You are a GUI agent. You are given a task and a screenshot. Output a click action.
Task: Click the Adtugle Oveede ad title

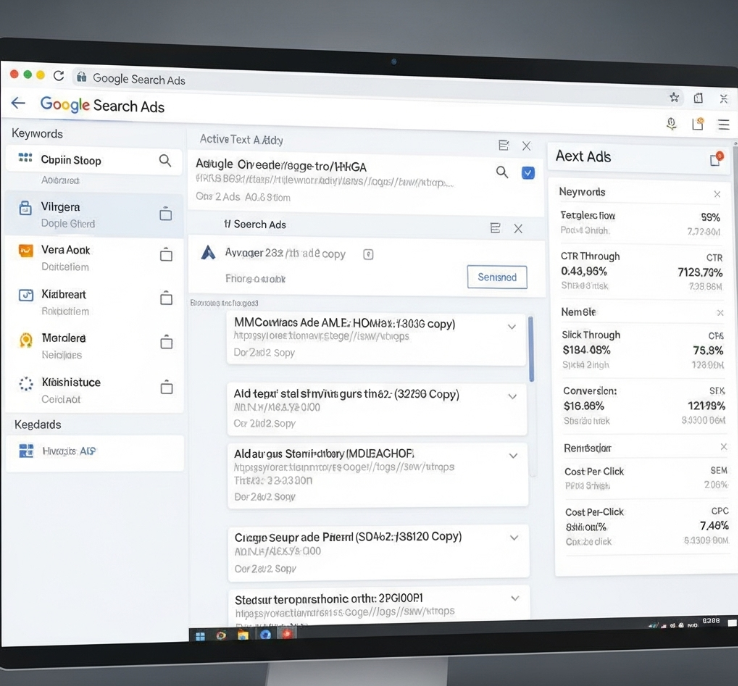click(x=281, y=165)
